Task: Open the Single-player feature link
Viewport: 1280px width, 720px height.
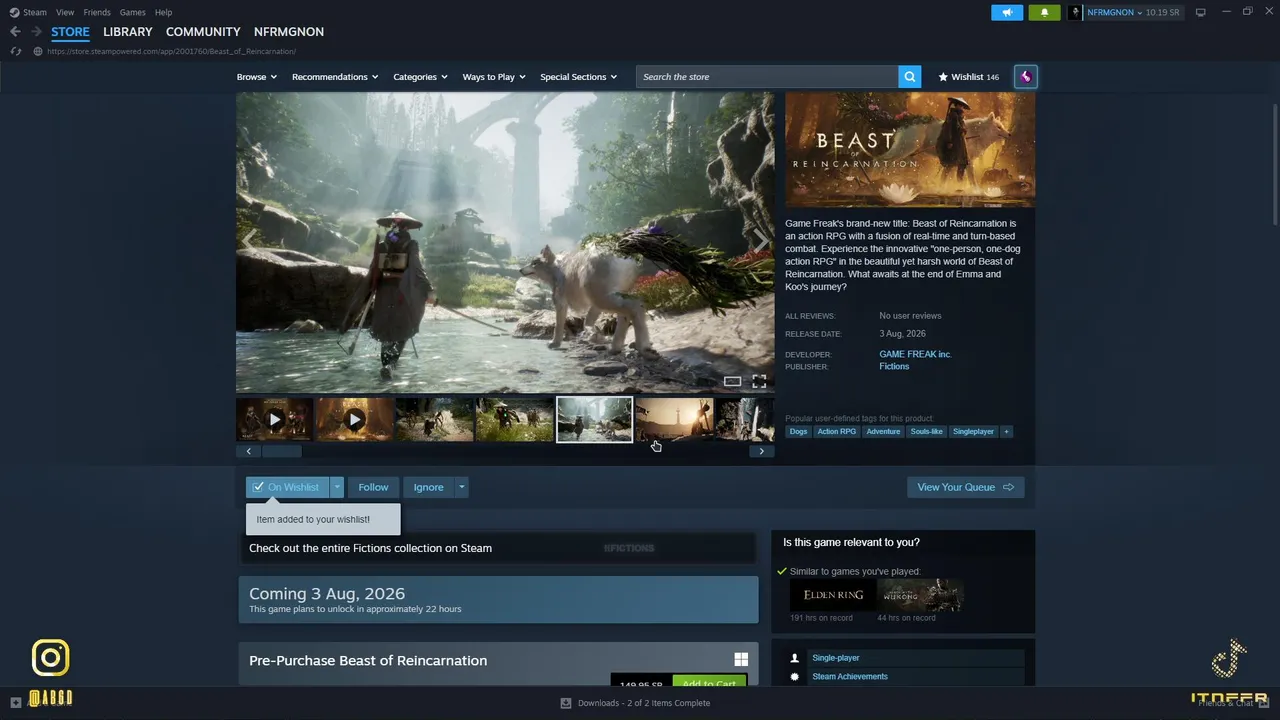Action: pyautogui.click(x=836, y=658)
